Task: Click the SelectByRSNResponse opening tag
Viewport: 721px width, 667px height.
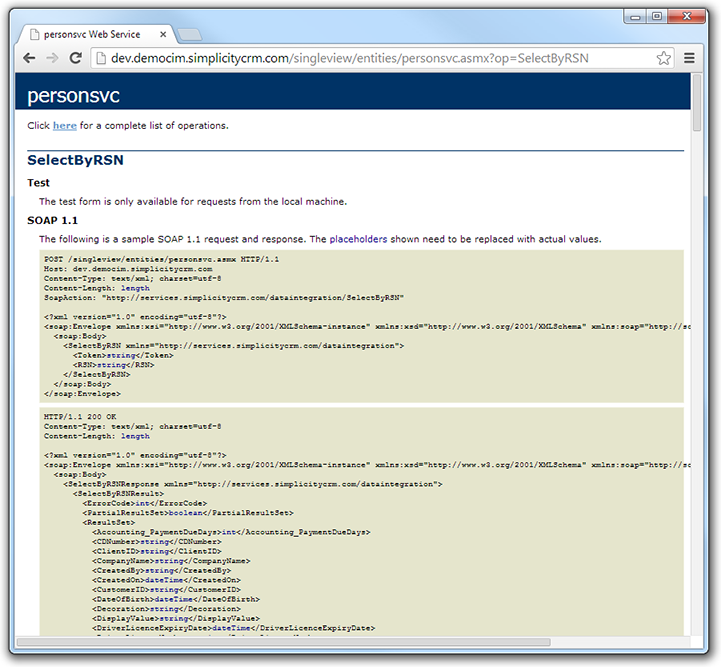Action: pos(253,484)
